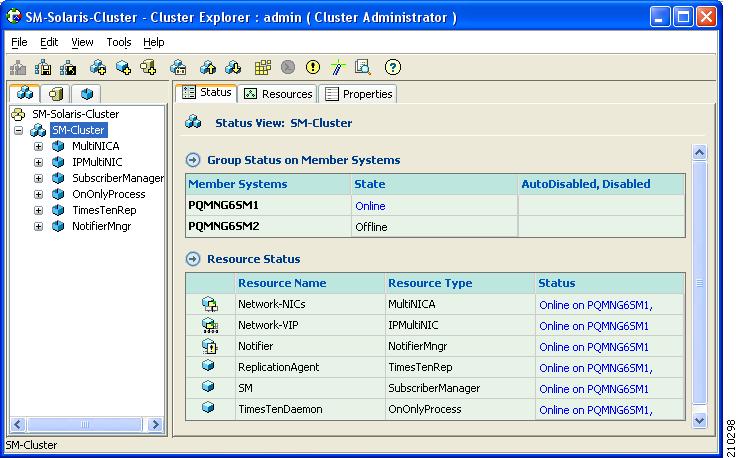
Task: Expand the NotifierMngr tree node
Action: point(38,226)
